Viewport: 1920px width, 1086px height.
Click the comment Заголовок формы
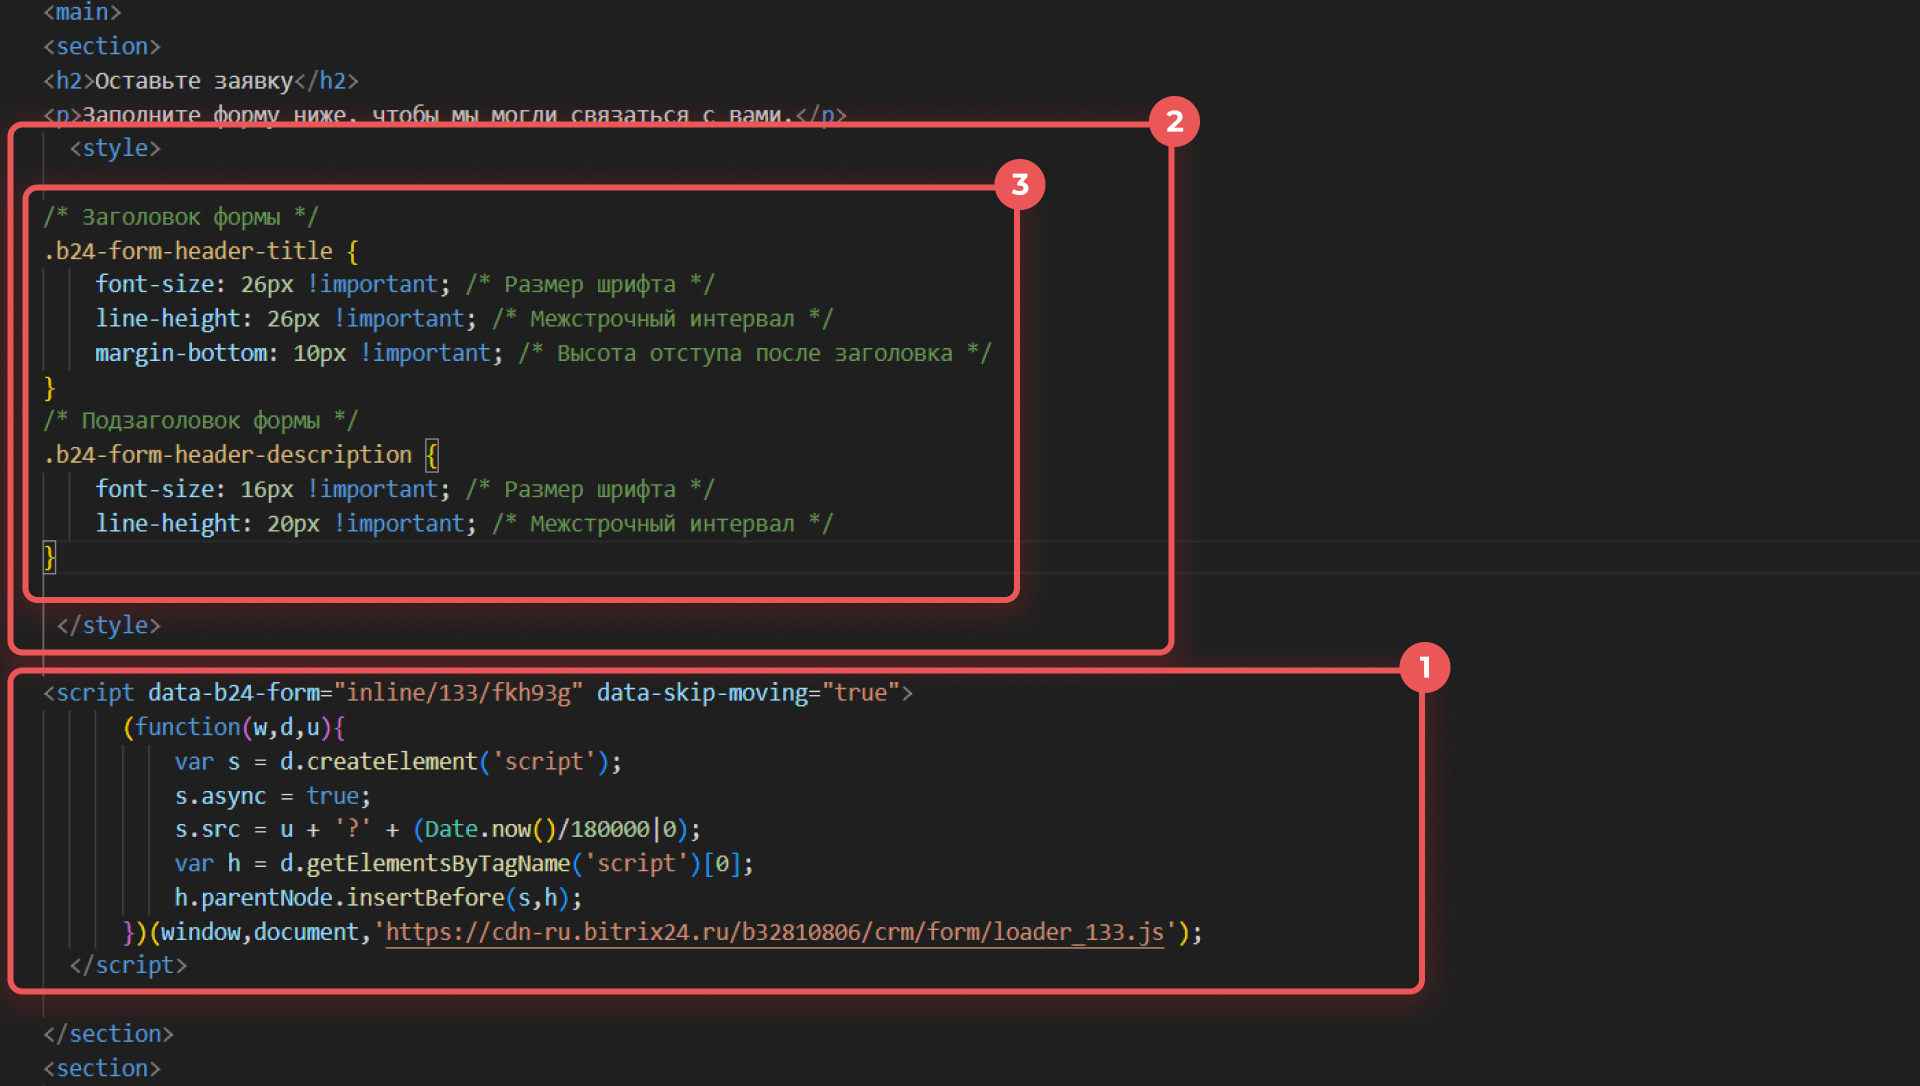(180, 217)
